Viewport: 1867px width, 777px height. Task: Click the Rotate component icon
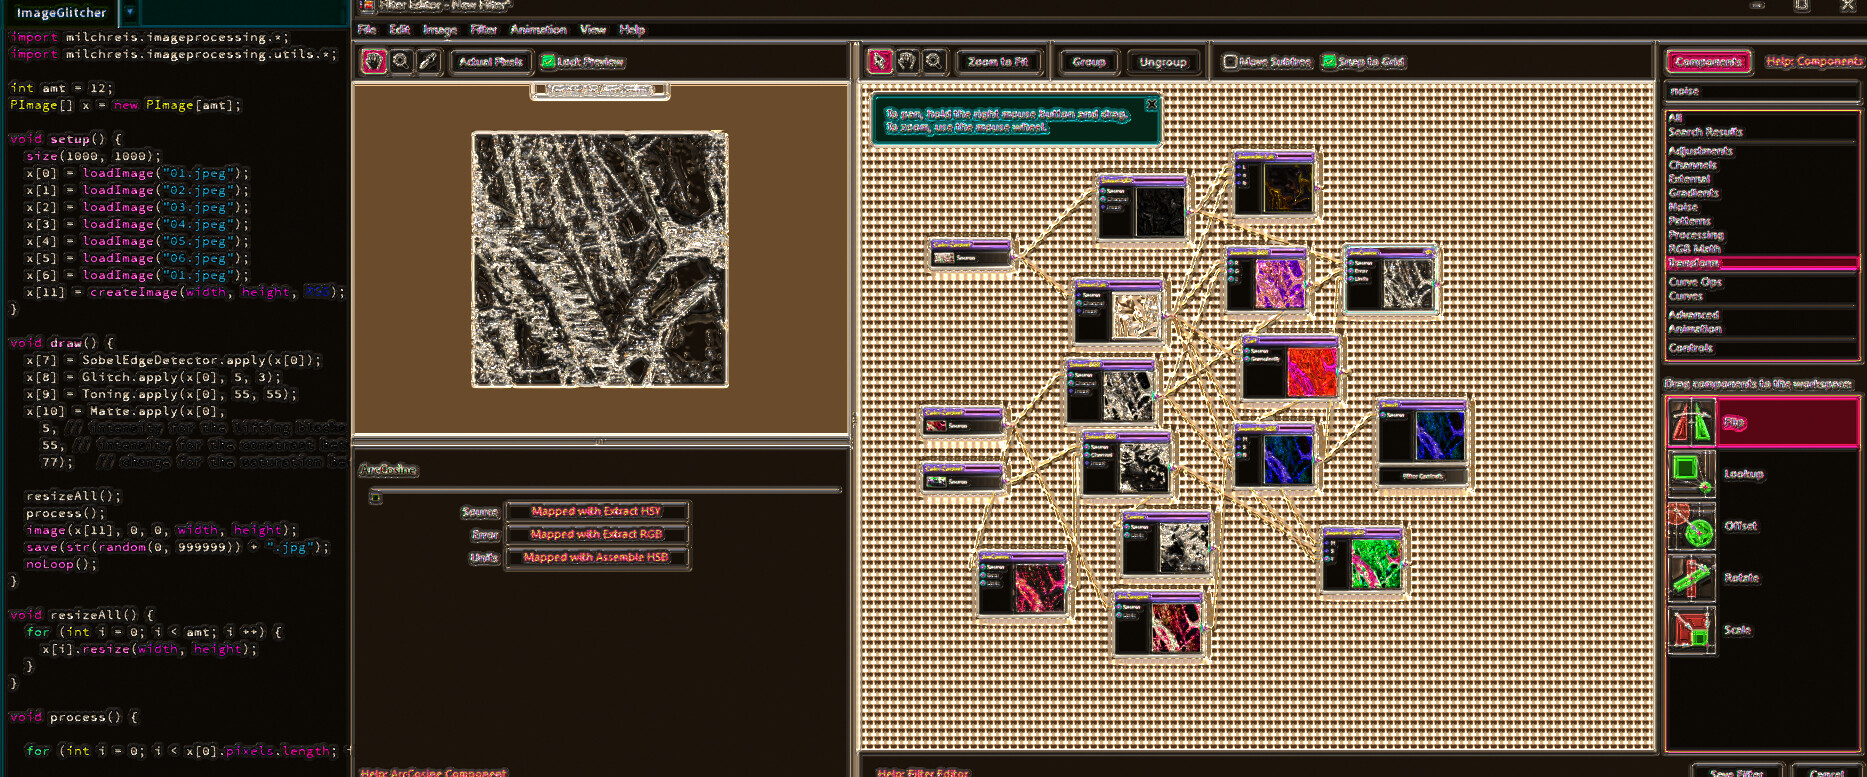(x=1691, y=578)
